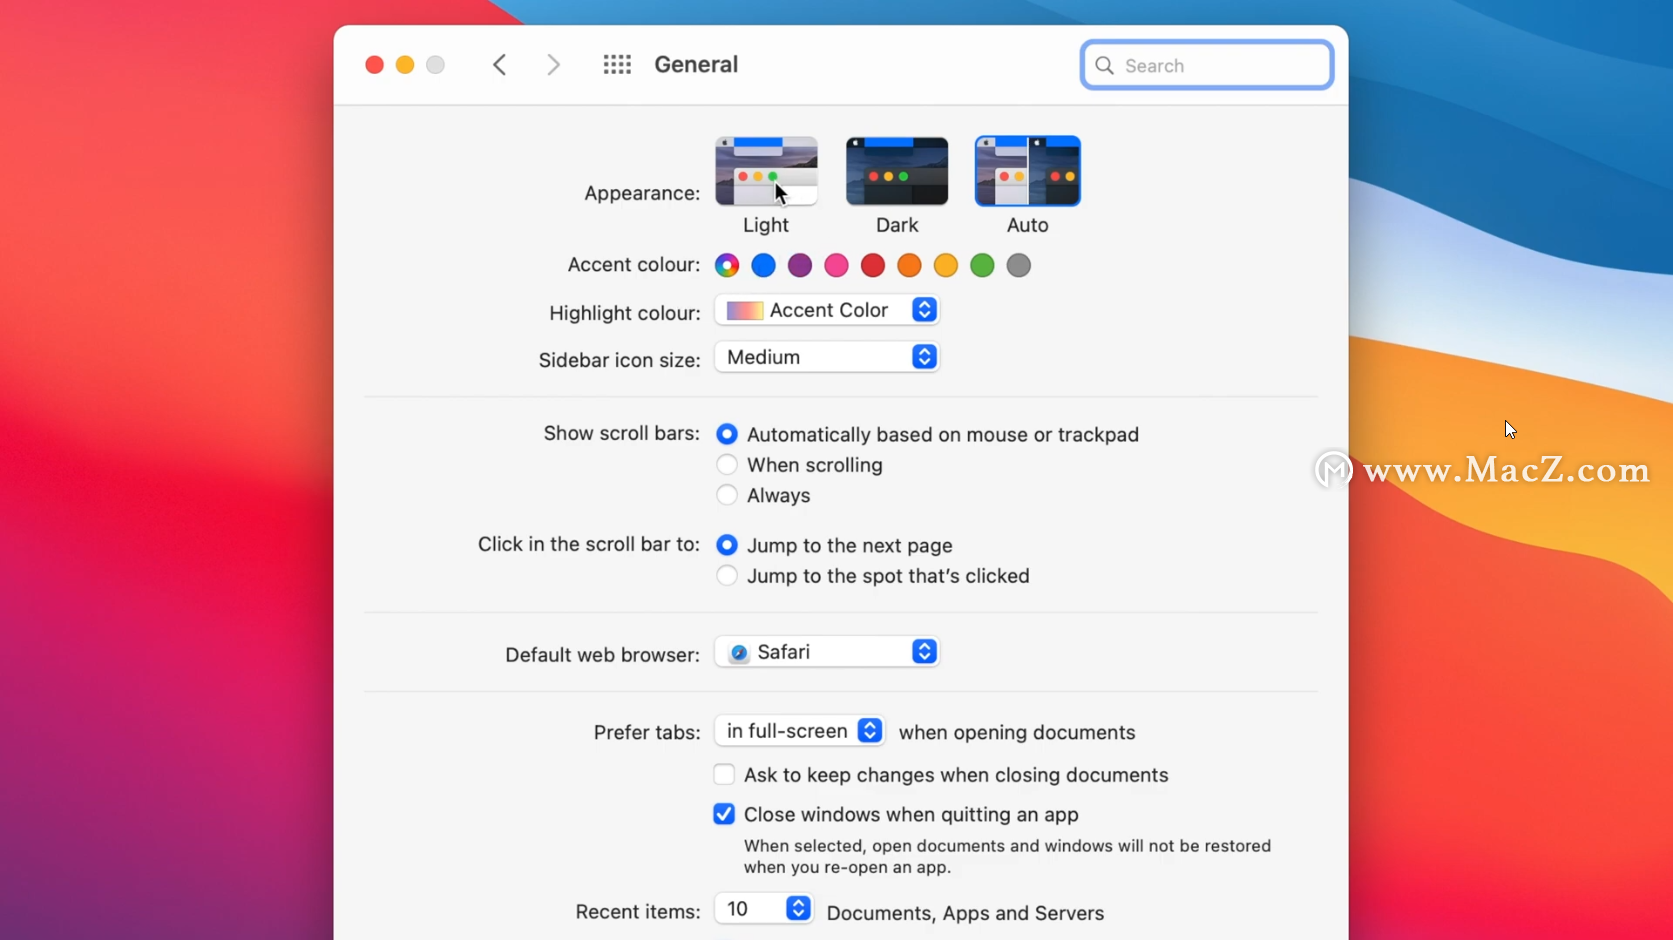Select Always show scroll bars
This screenshot has width=1673, height=940.
point(727,495)
